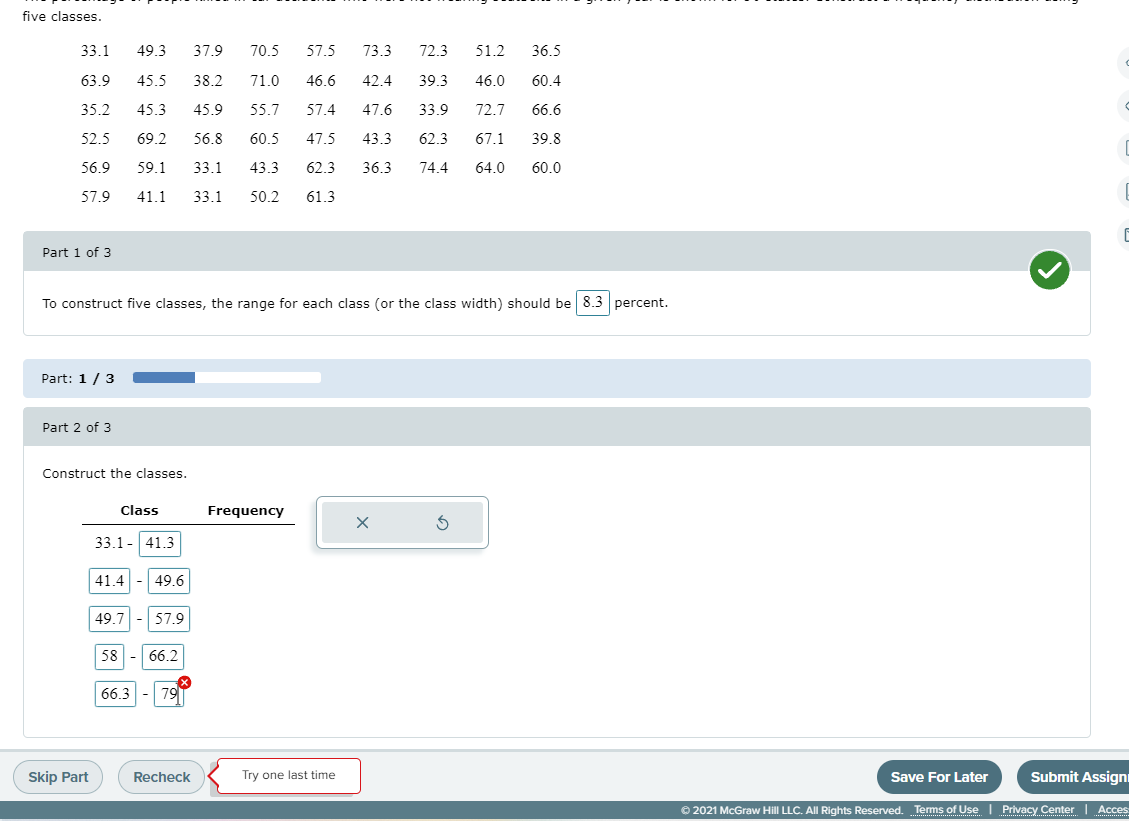
Task: Select the Try one last time prompt
Action: tap(287, 775)
